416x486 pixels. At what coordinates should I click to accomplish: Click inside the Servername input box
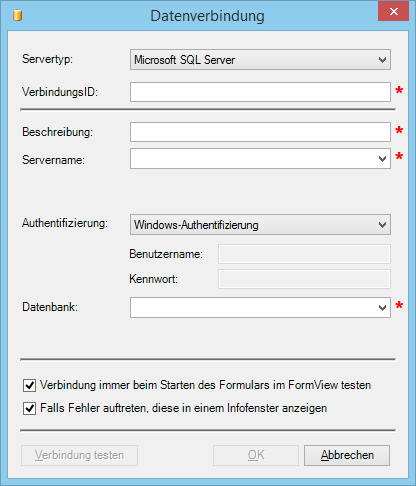pos(253,159)
